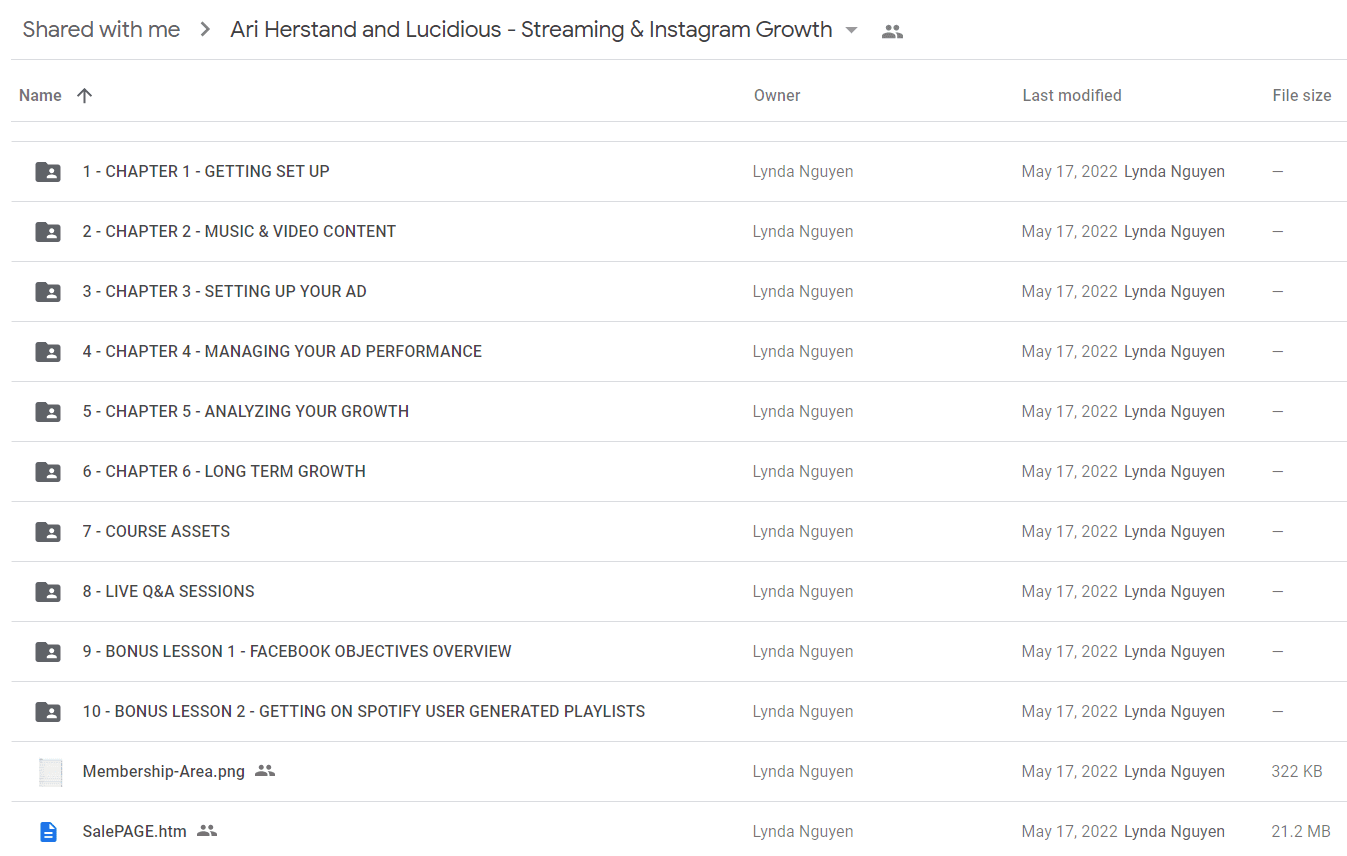Click the 21.2 MB file size value
This screenshot has height=856, width=1347.
click(x=1301, y=832)
